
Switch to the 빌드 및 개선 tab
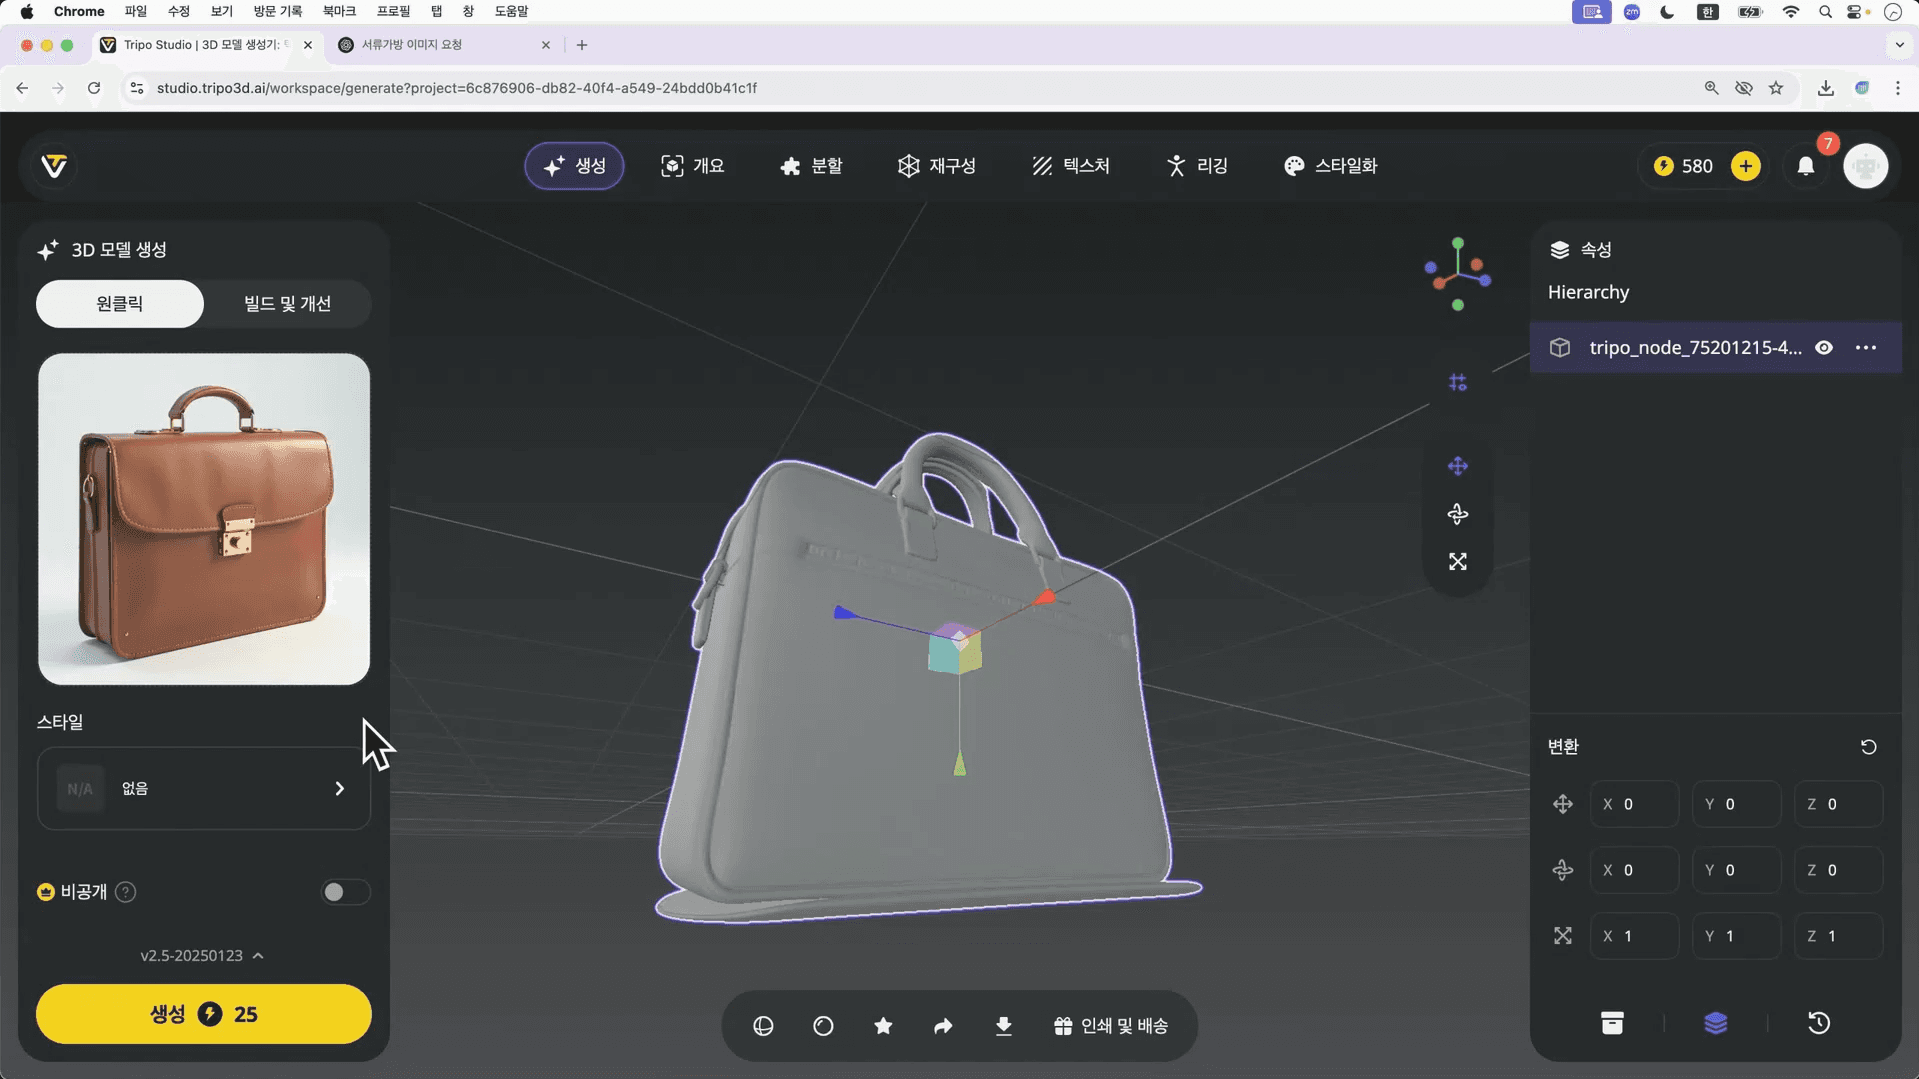(287, 303)
